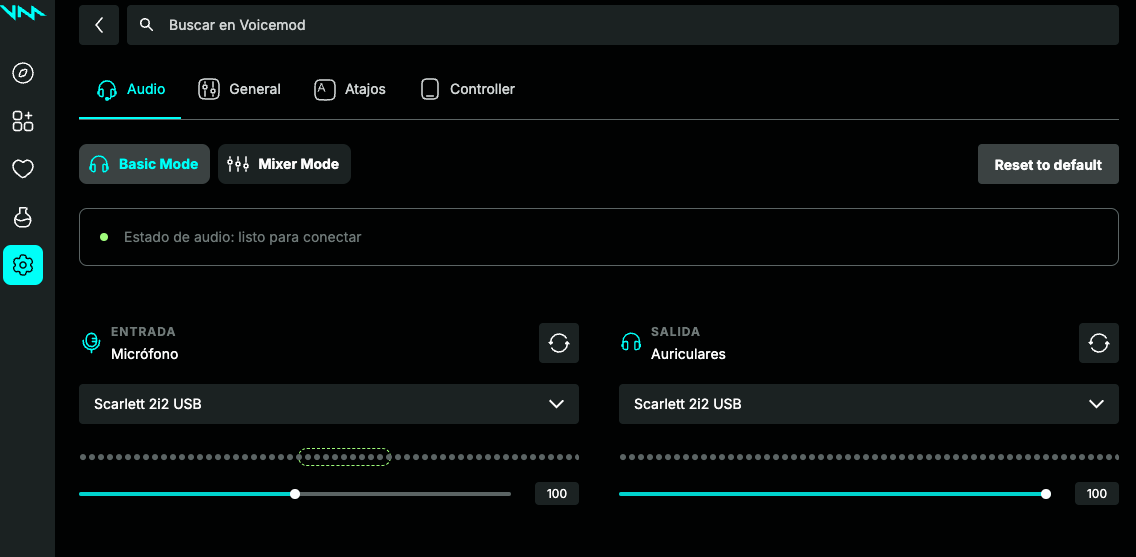Switch to Mixer Mode
The image size is (1136, 557).
284,164
